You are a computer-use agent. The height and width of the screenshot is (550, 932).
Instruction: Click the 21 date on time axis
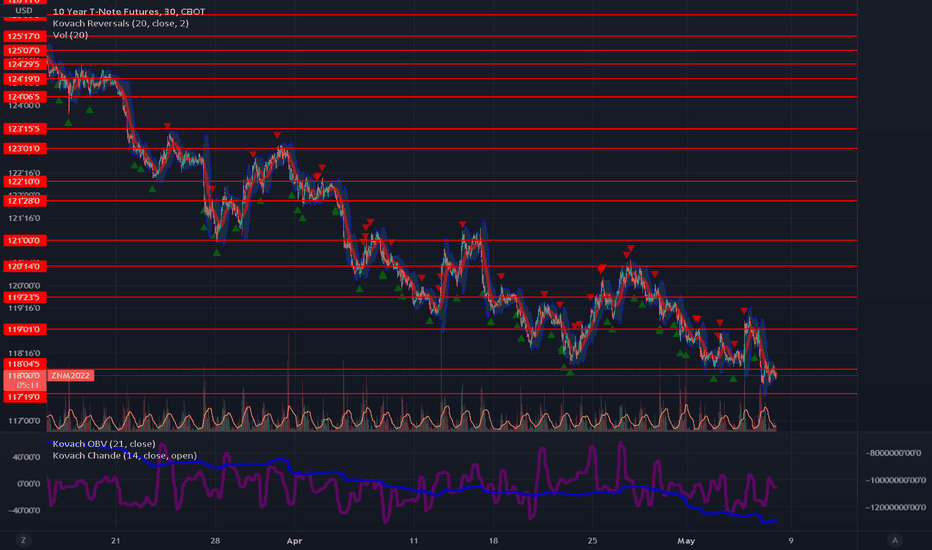point(115,540)
